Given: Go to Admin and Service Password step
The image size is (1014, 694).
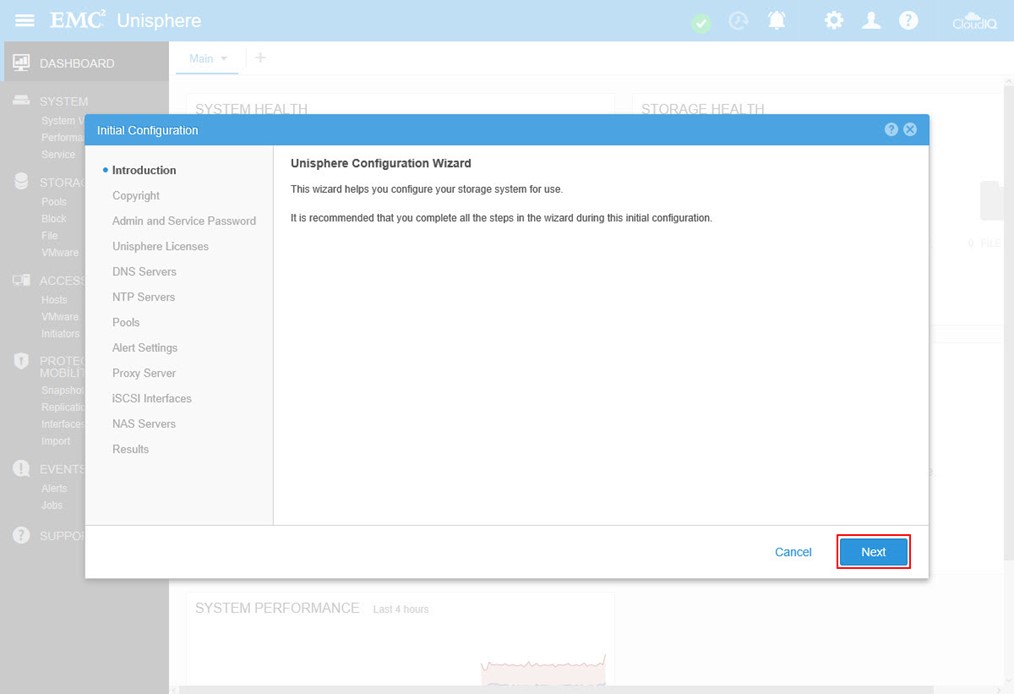Looking at the screenshot, I should [x=184, y=221].
